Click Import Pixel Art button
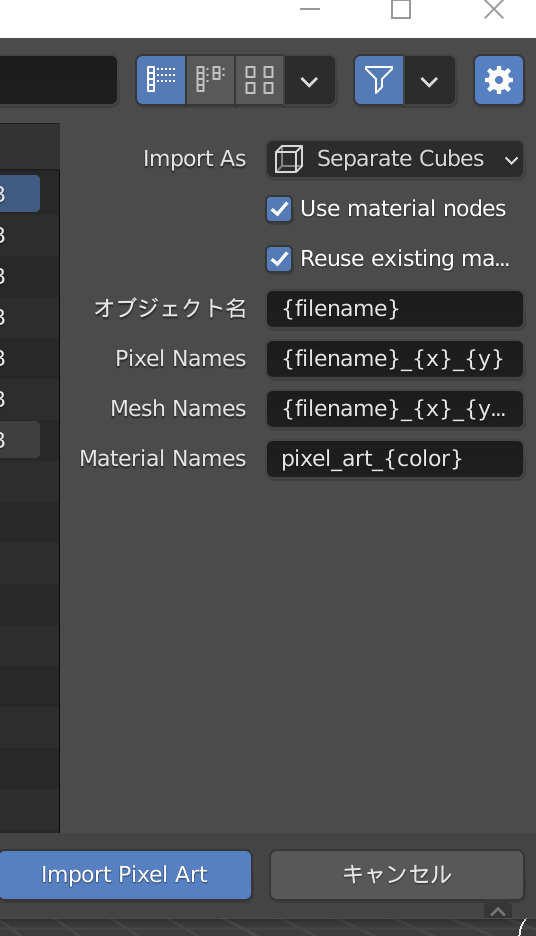 [x=124, y=875]
